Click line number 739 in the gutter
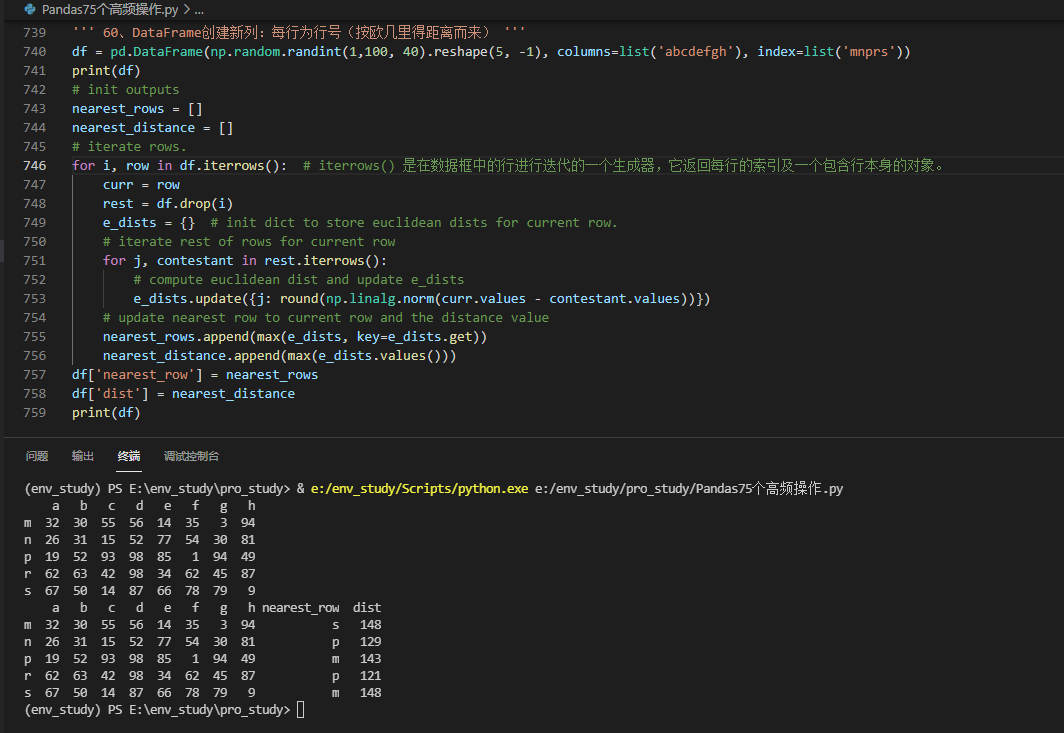The height and width of the screenshot is (733, 1064). tap(35, 33)
